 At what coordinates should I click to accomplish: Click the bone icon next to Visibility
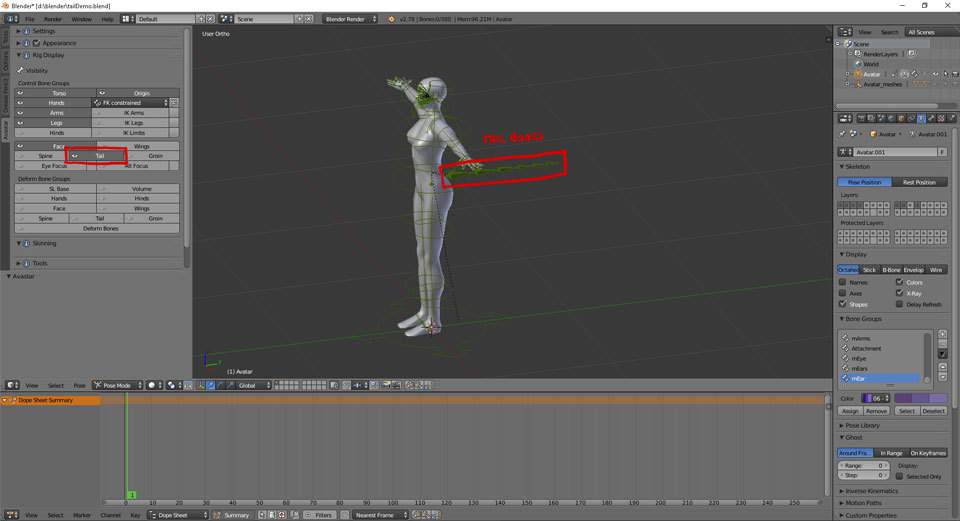(x=19, y=70)
